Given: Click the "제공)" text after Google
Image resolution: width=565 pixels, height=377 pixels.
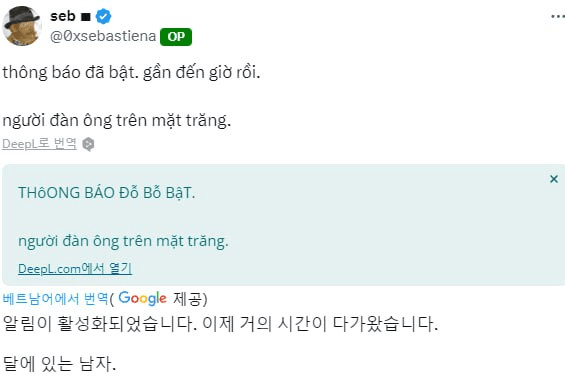Looking at the screenshot, I should pos(190,299).
